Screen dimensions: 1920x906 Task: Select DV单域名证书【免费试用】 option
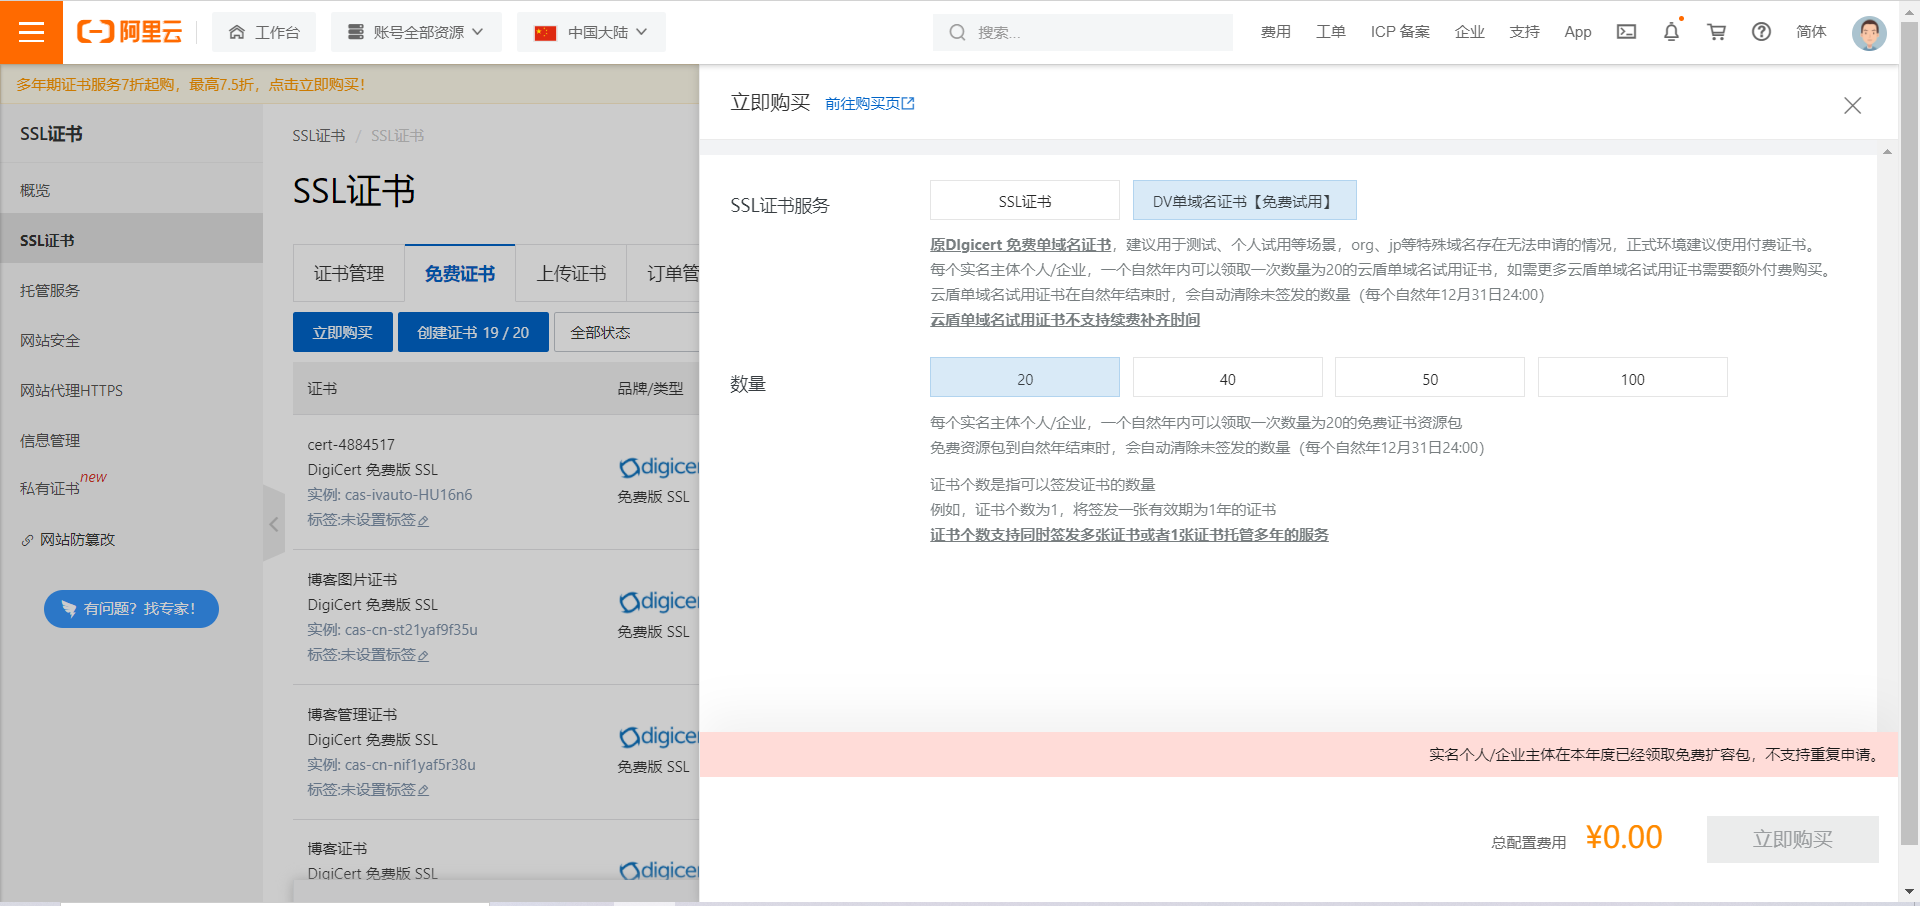1244,200
